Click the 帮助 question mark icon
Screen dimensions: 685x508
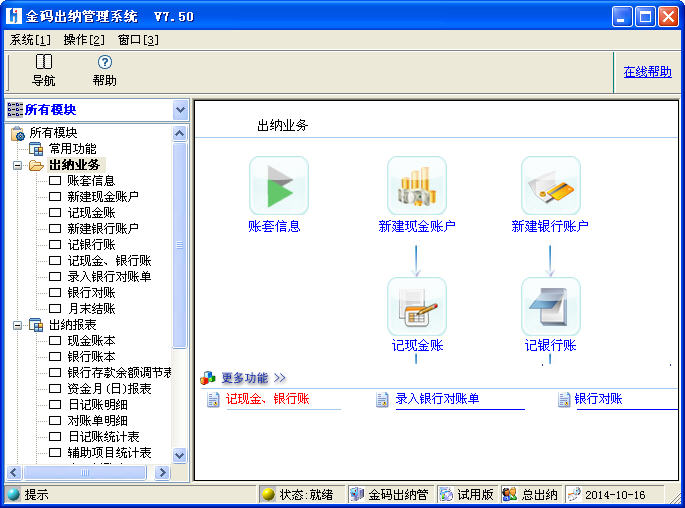(x=105, y=62)
